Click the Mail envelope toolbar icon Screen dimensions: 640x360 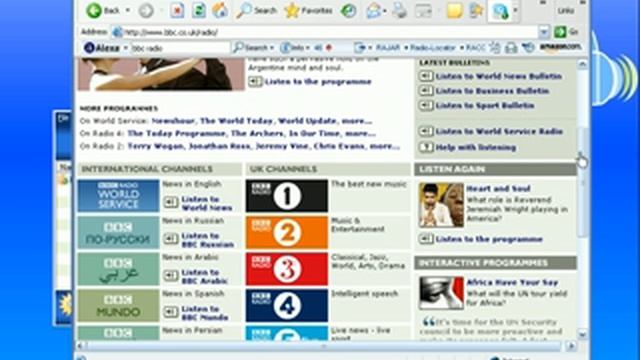tap(373, 11)
